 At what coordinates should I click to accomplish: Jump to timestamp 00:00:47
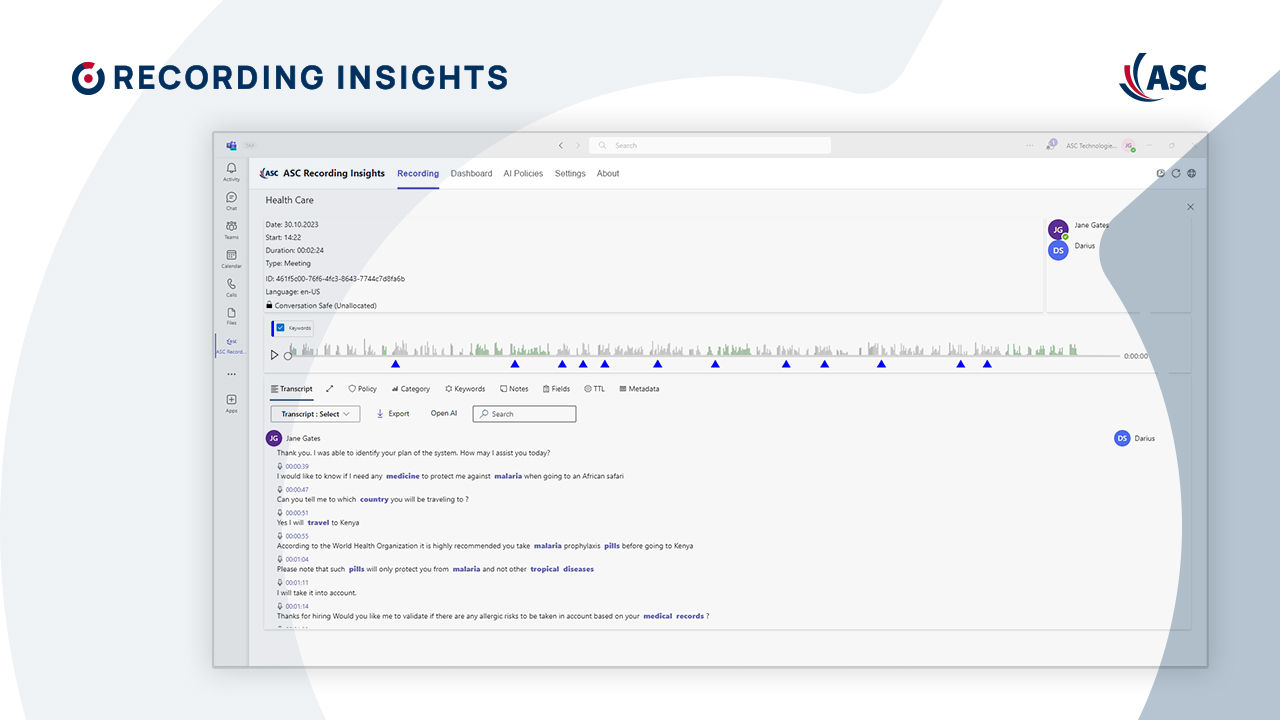pyautogui.click(x=297, y=490)
